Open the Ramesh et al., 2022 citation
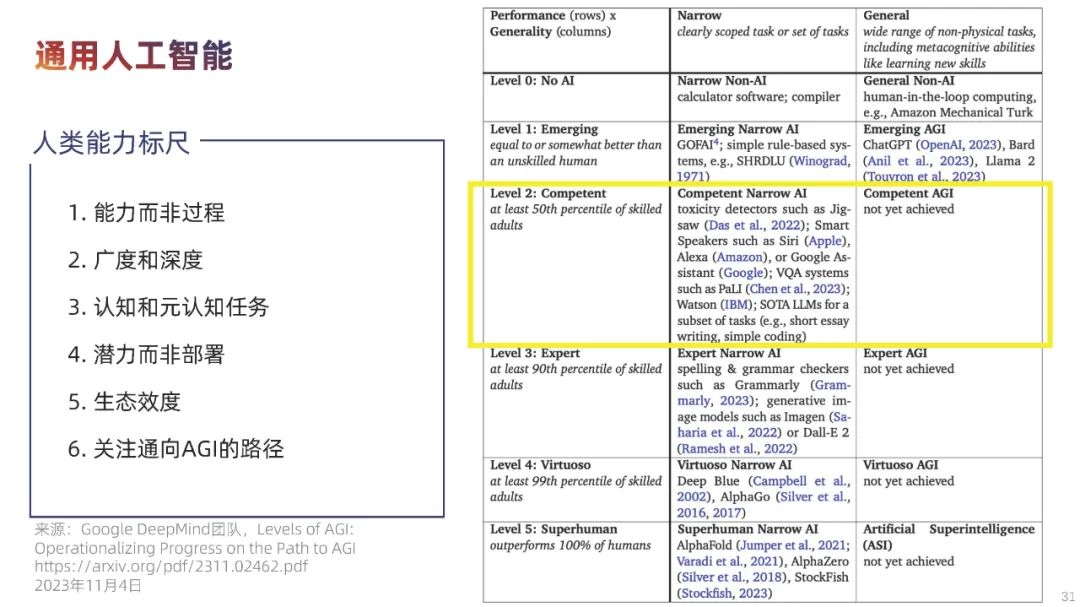Image resolution: width=1080 pixels, height=607 pixels. (x=736, y=449)
